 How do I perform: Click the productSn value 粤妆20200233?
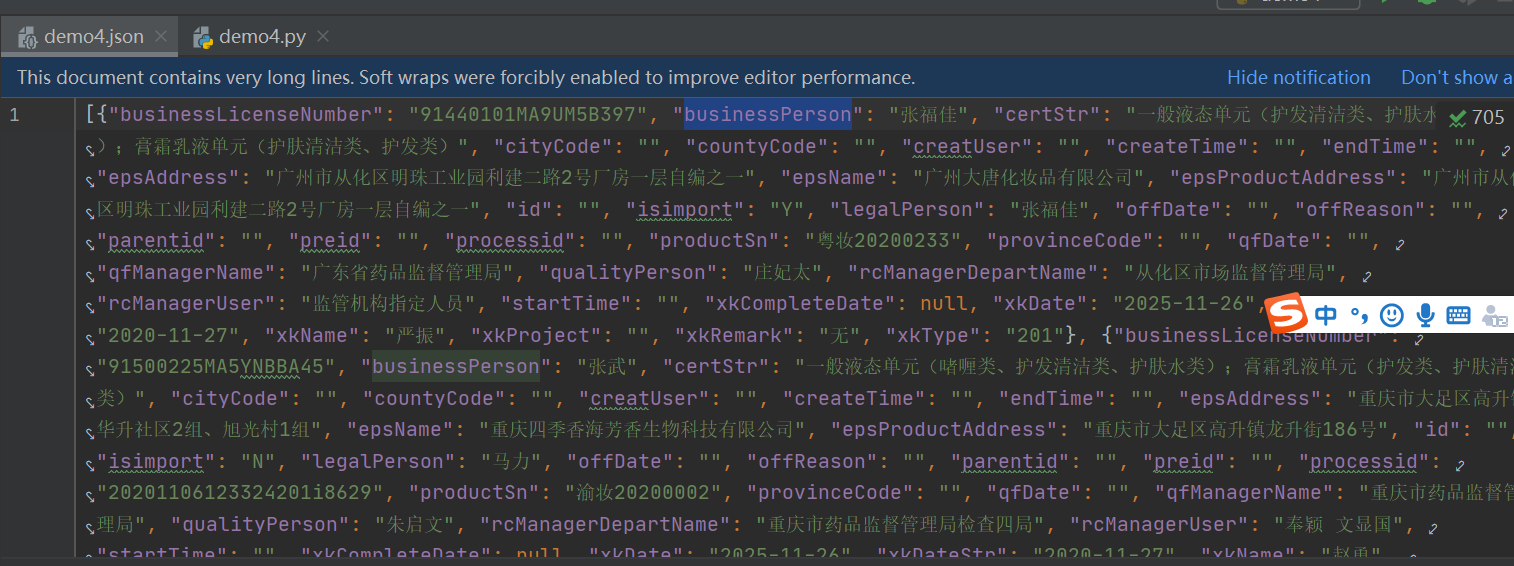[x=886, y=240]
